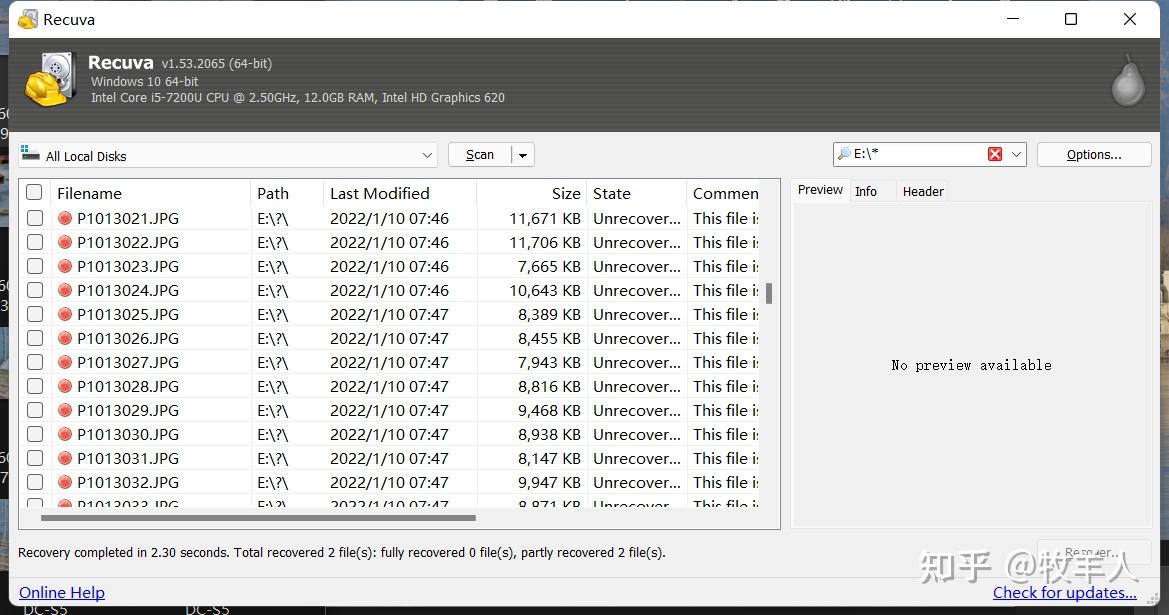Screen dimensions: 1169x615
Task: Click the red state dot for P1013025.JPG
Action: 65,314
